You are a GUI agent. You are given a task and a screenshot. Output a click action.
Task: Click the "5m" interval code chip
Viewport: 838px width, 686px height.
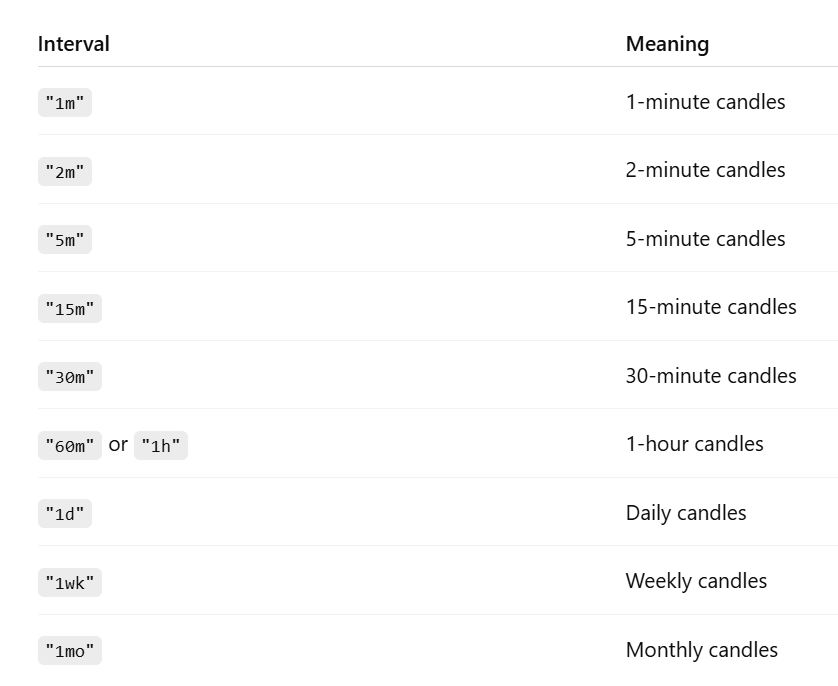[x=65, y=240]
